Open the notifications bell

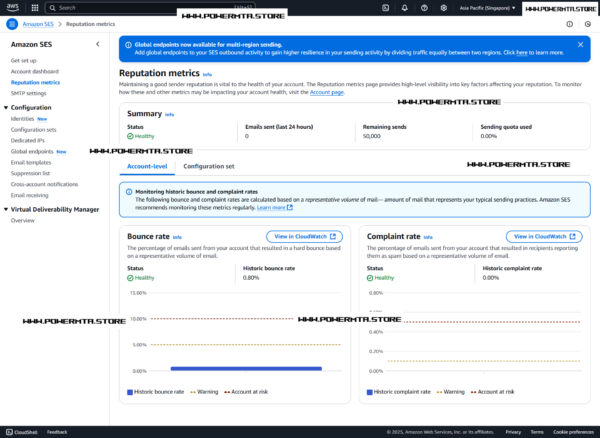pyautogui.click(x=405, y=8)
